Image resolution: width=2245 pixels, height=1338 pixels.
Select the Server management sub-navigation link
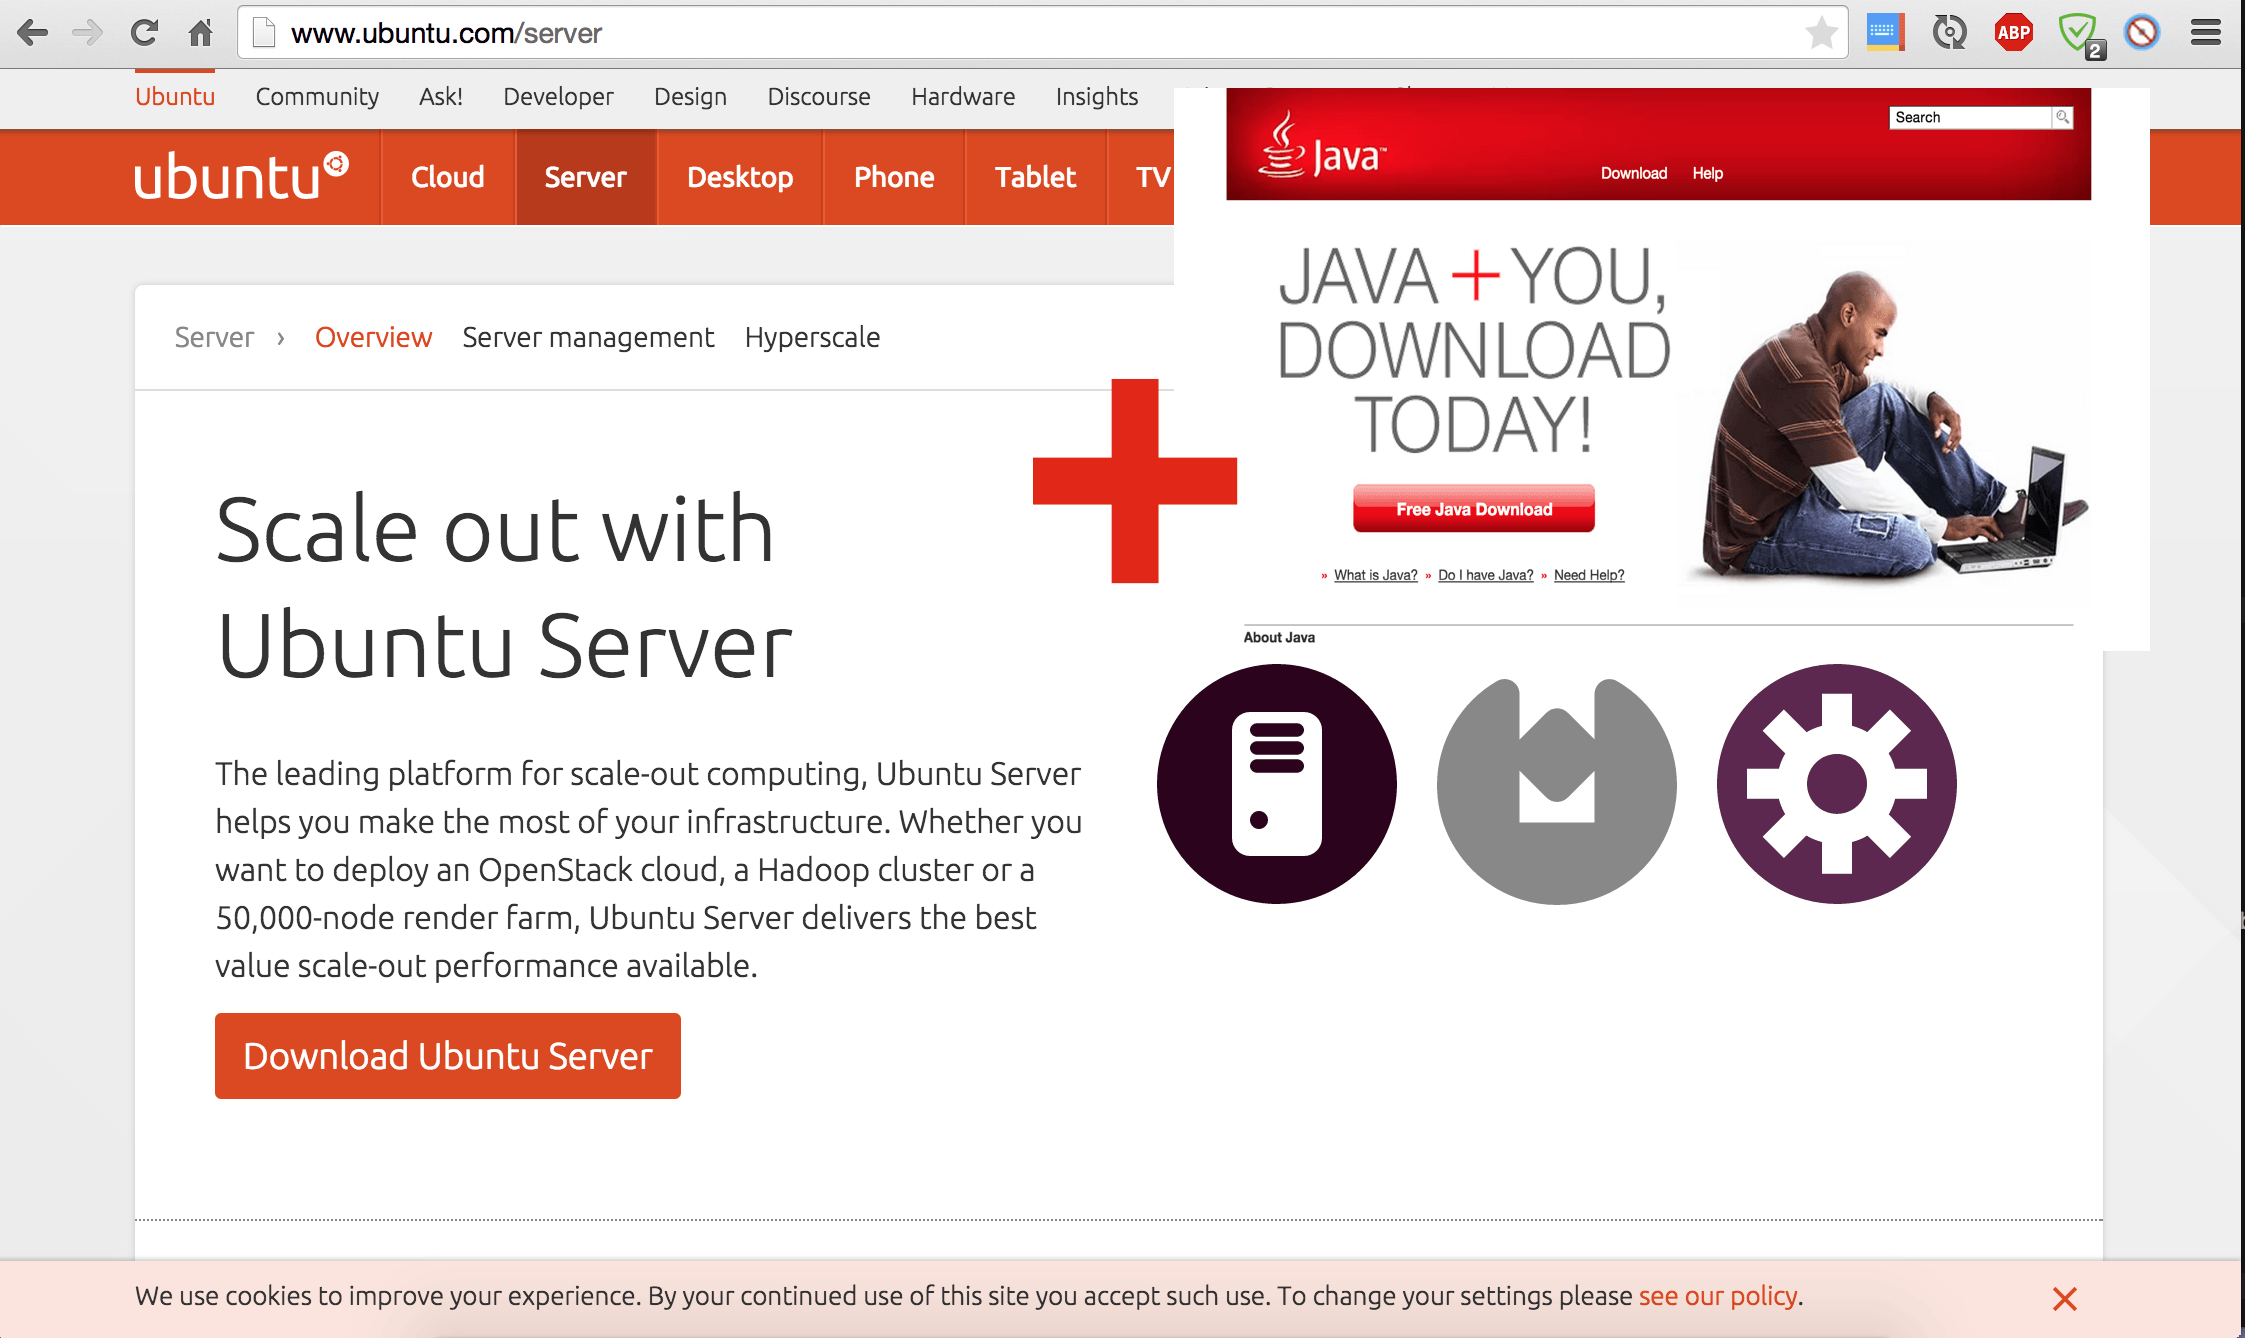(x=588, y=338)
